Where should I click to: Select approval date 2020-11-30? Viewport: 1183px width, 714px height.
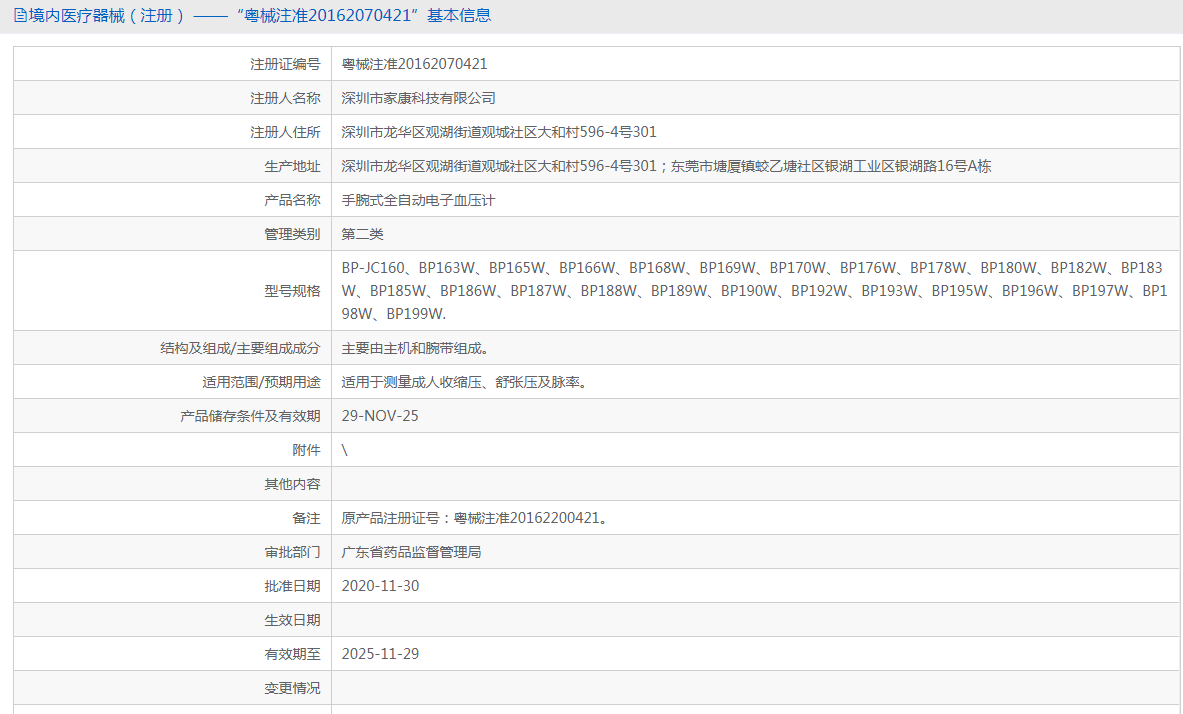(x=380, y=586)
